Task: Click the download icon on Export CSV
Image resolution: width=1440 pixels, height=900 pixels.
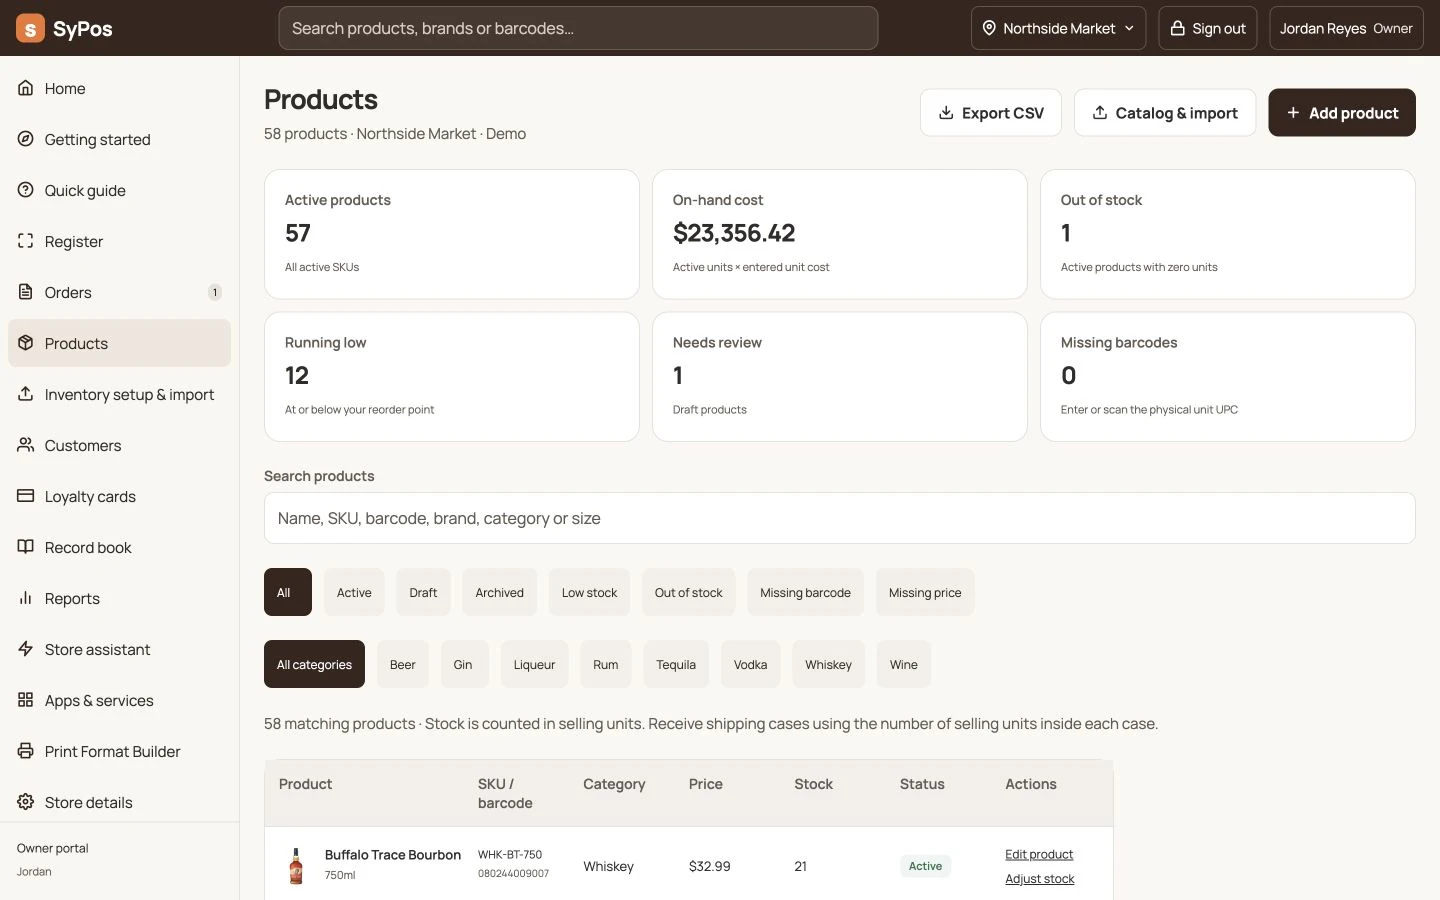Action: pos(946,113)
